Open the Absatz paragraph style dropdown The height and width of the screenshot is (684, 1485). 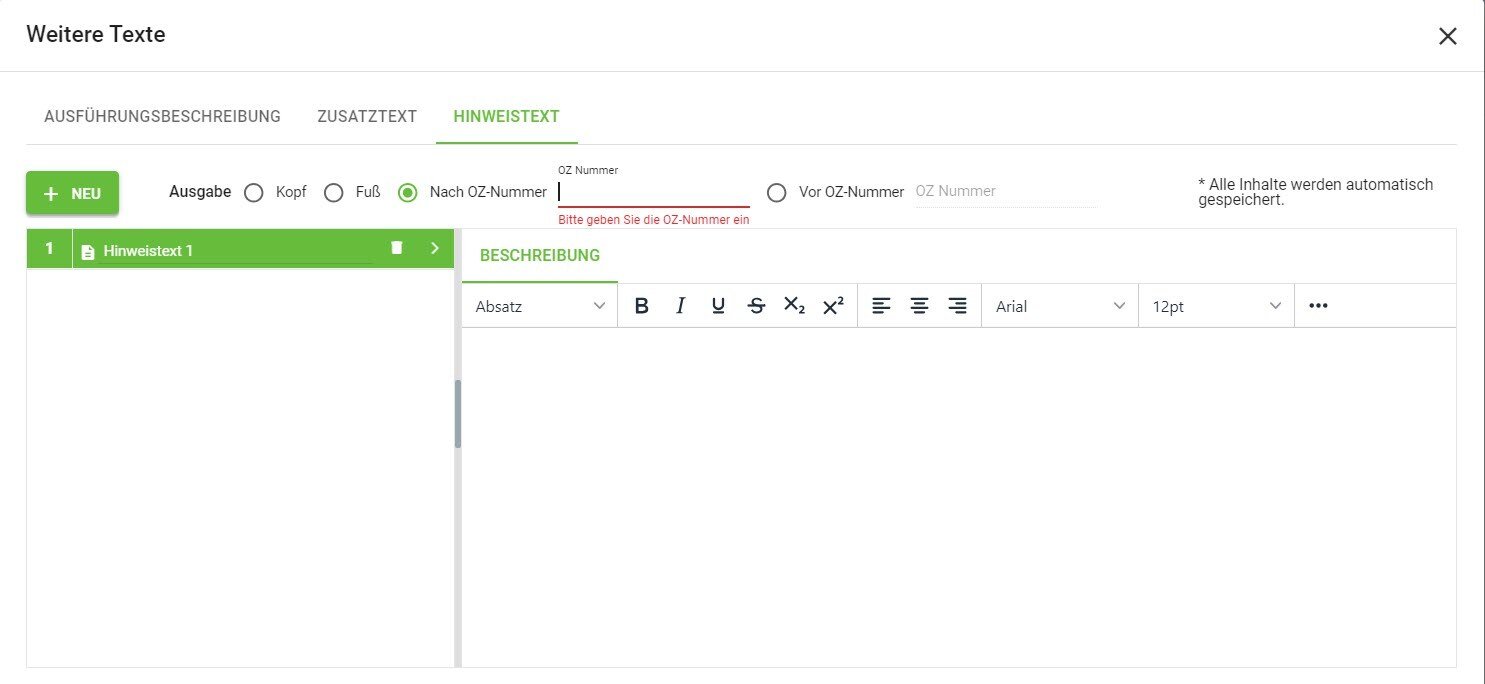pos(540,306)
